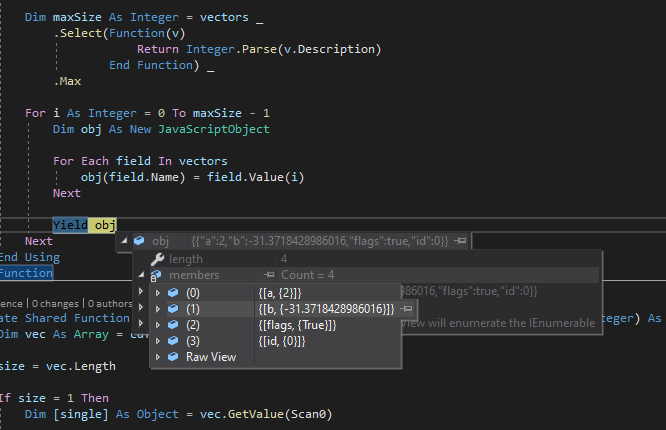Expand the (1) member entry
The width and height of the screenshot is (666, 430).
coord(157,309)
